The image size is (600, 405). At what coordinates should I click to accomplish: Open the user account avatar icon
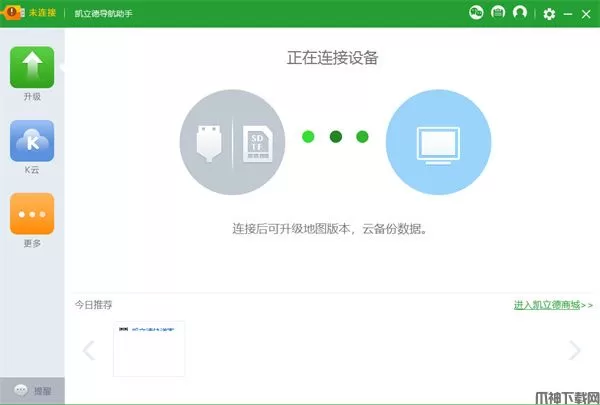point(520,13)
